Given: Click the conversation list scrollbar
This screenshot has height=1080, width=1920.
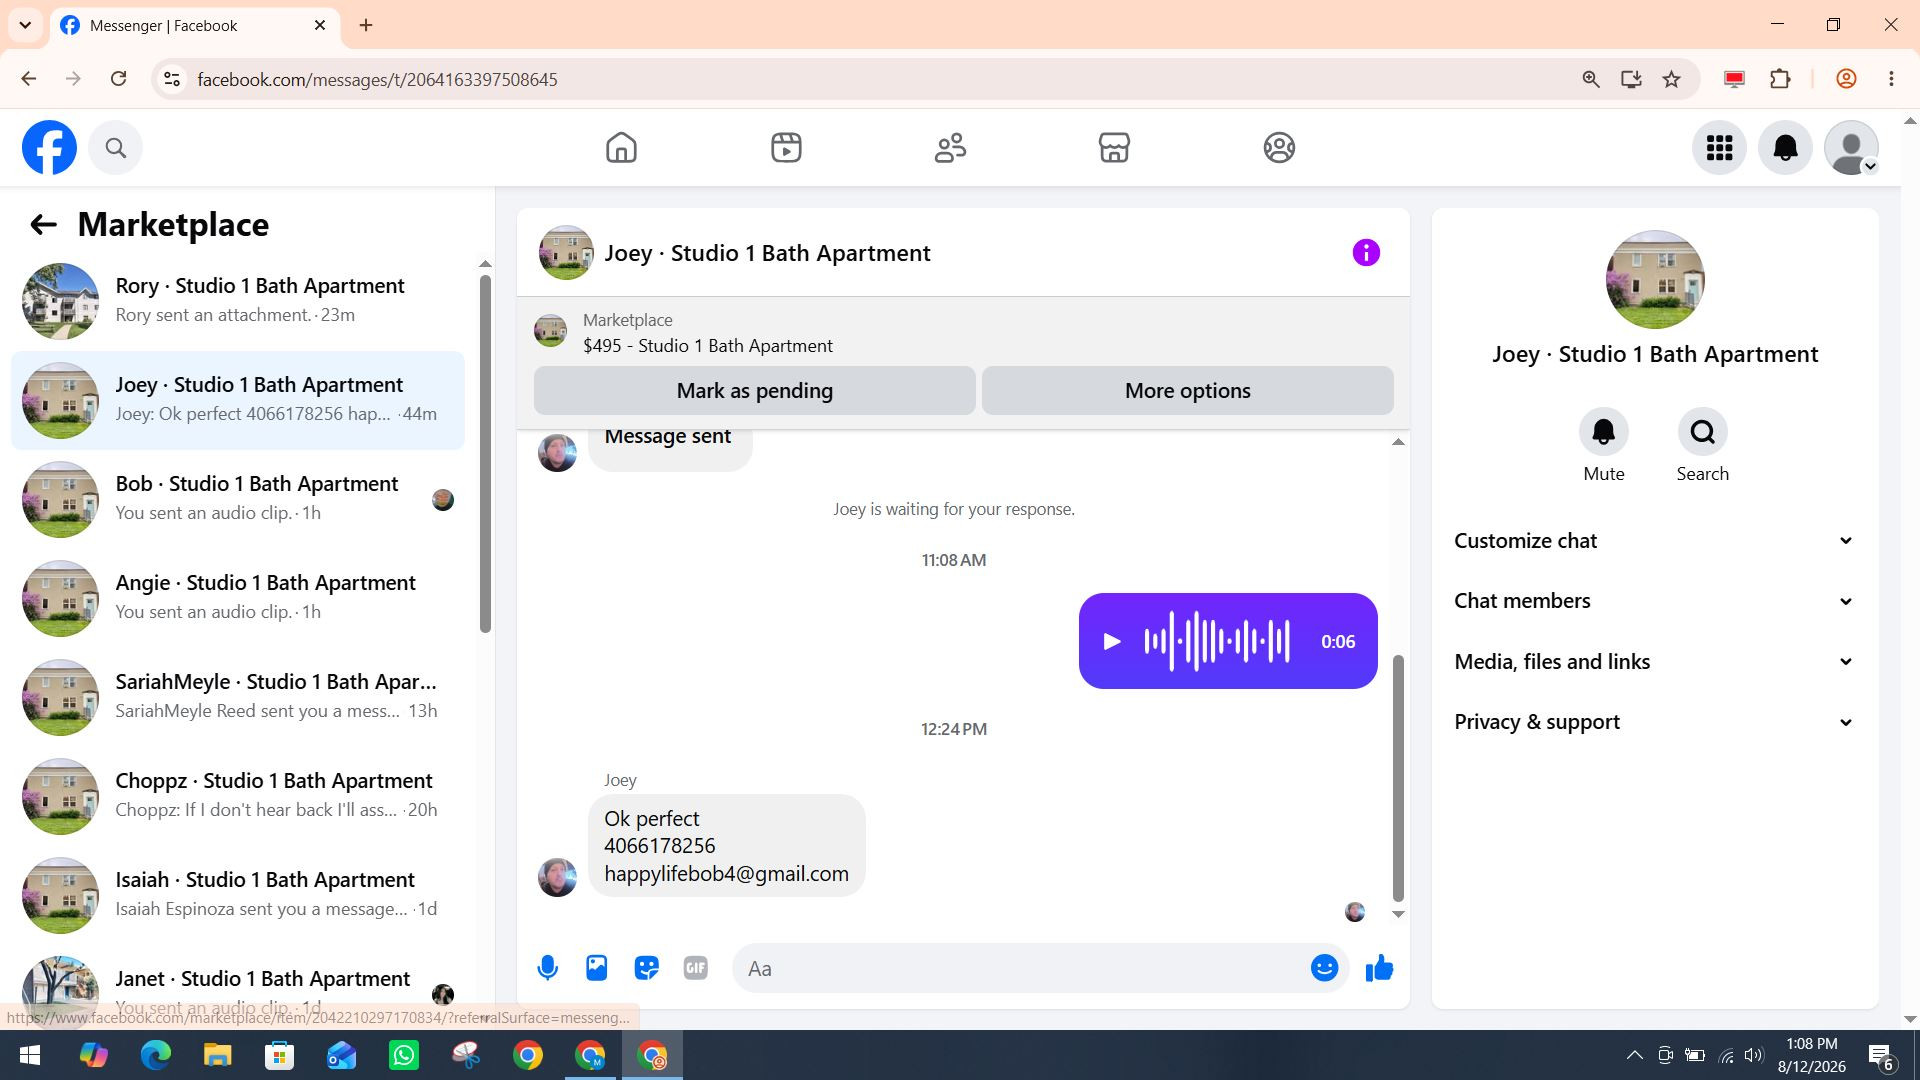Looking at the screenshot, I should click(485, 452).
